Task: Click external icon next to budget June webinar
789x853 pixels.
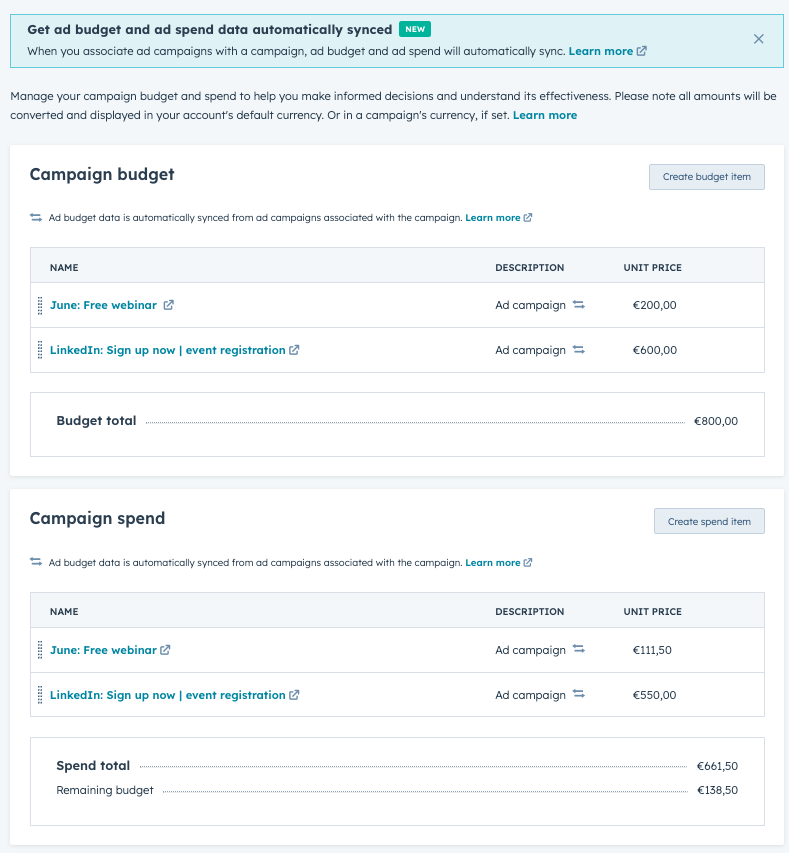Action: point(169,305)
